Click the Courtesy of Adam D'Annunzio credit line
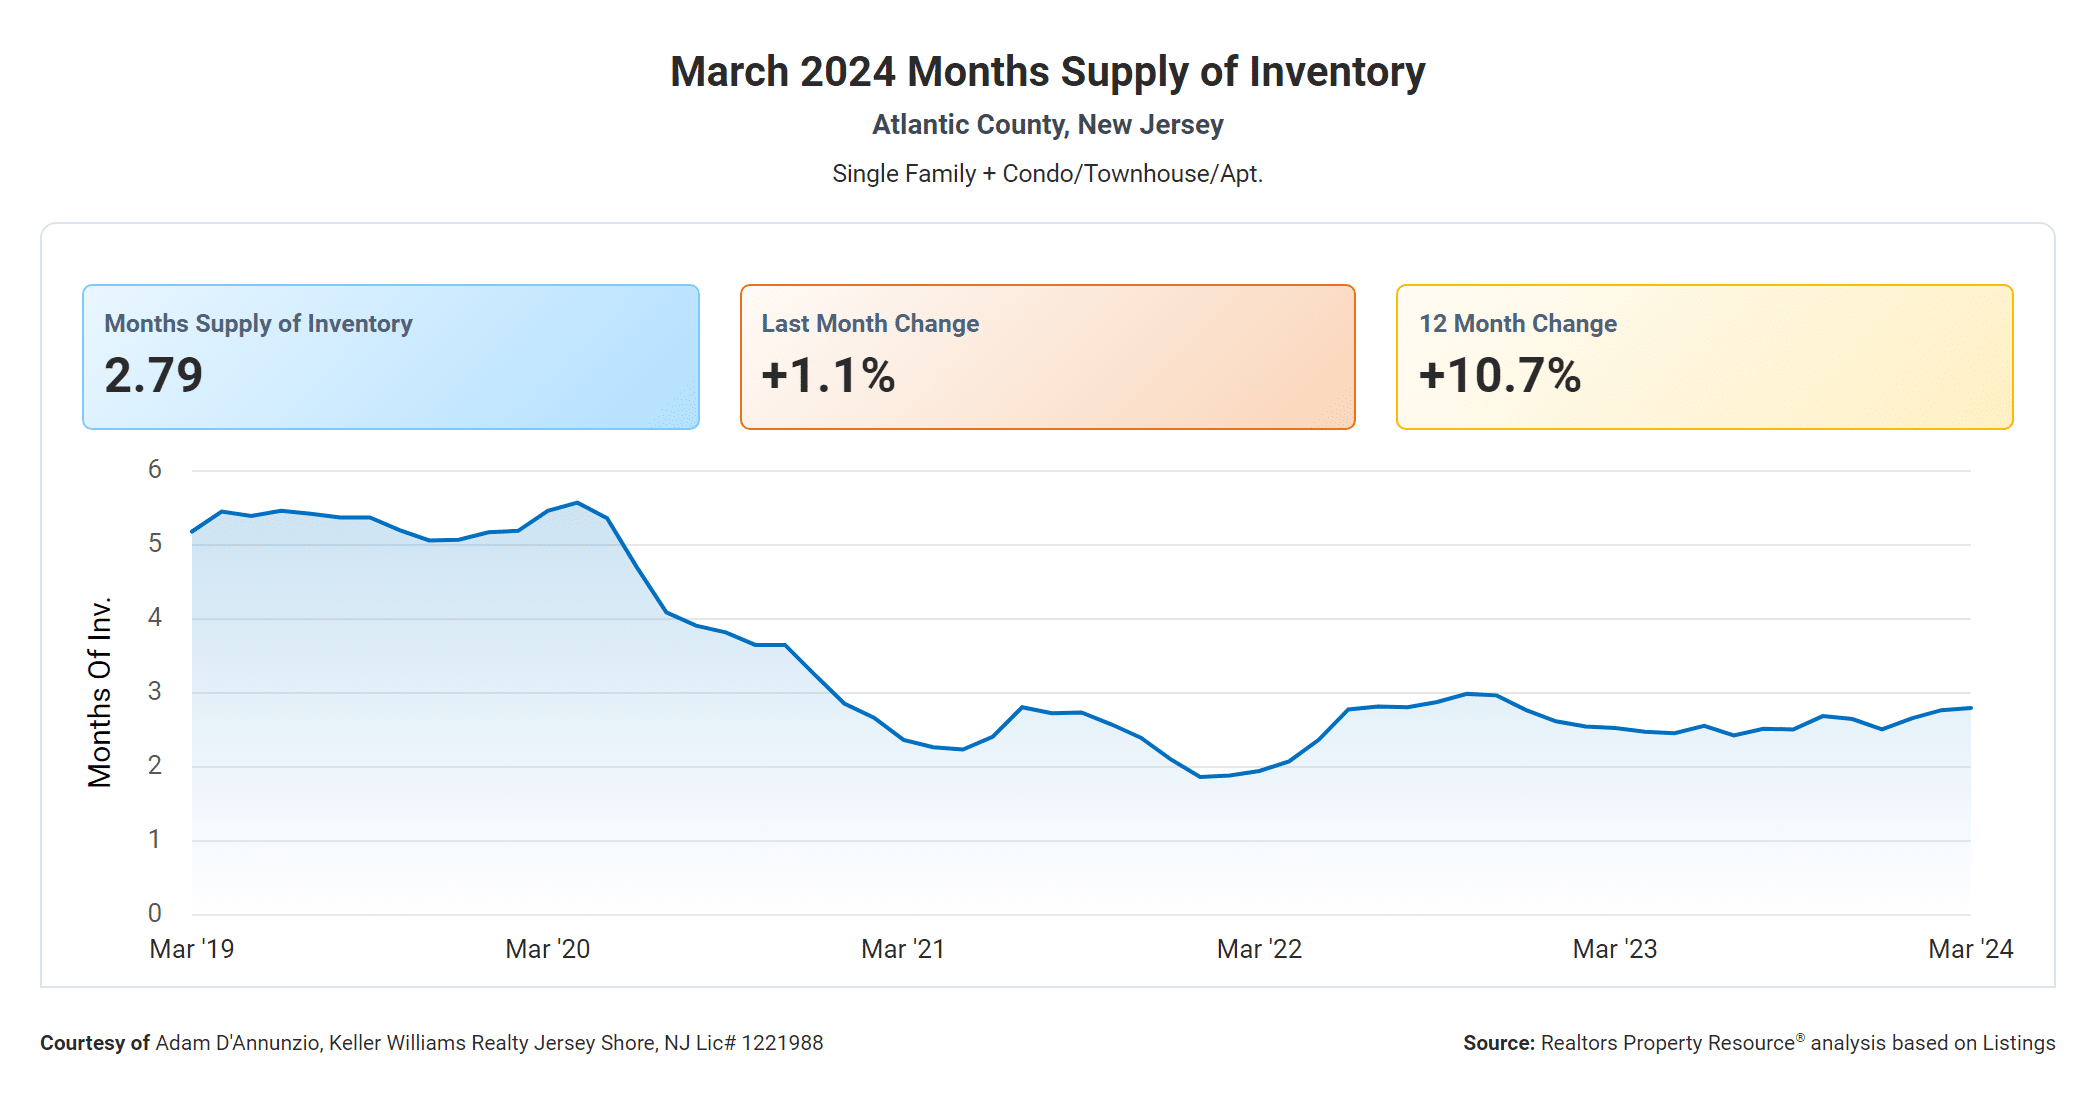 [431, 1043]
